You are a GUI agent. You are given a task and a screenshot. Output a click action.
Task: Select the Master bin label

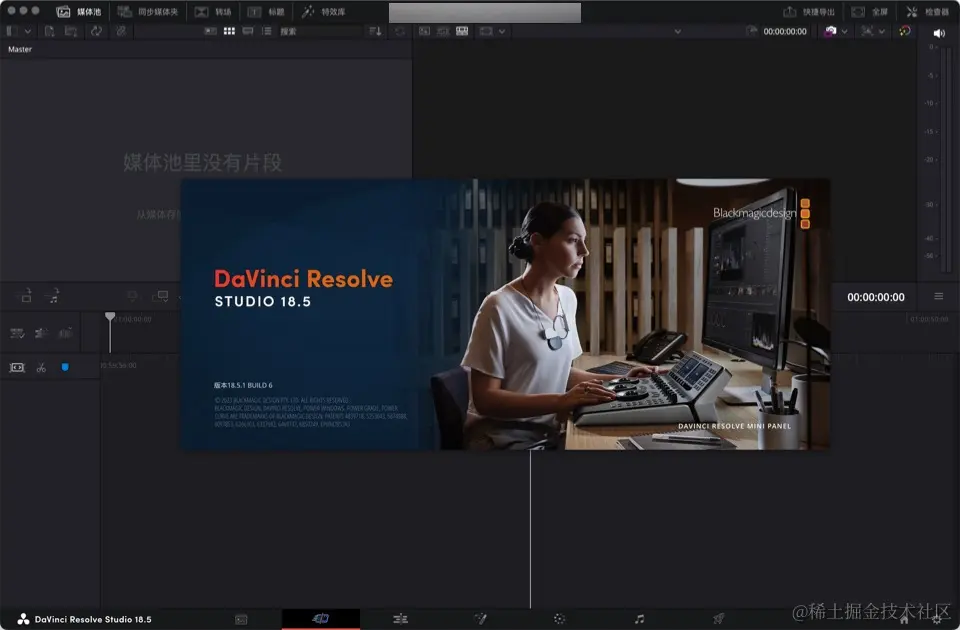click(x=20, y=49)
